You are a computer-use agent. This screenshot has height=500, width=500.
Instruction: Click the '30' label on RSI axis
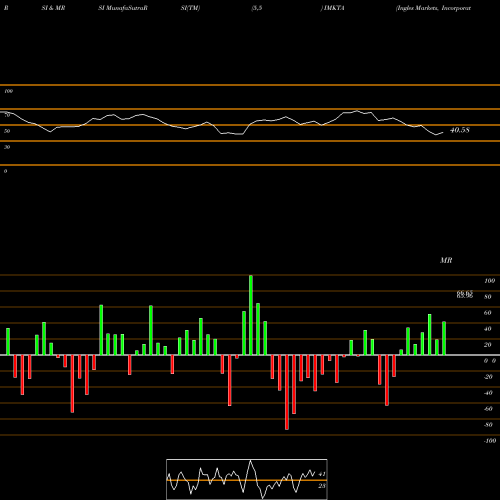tap(7, 147)
